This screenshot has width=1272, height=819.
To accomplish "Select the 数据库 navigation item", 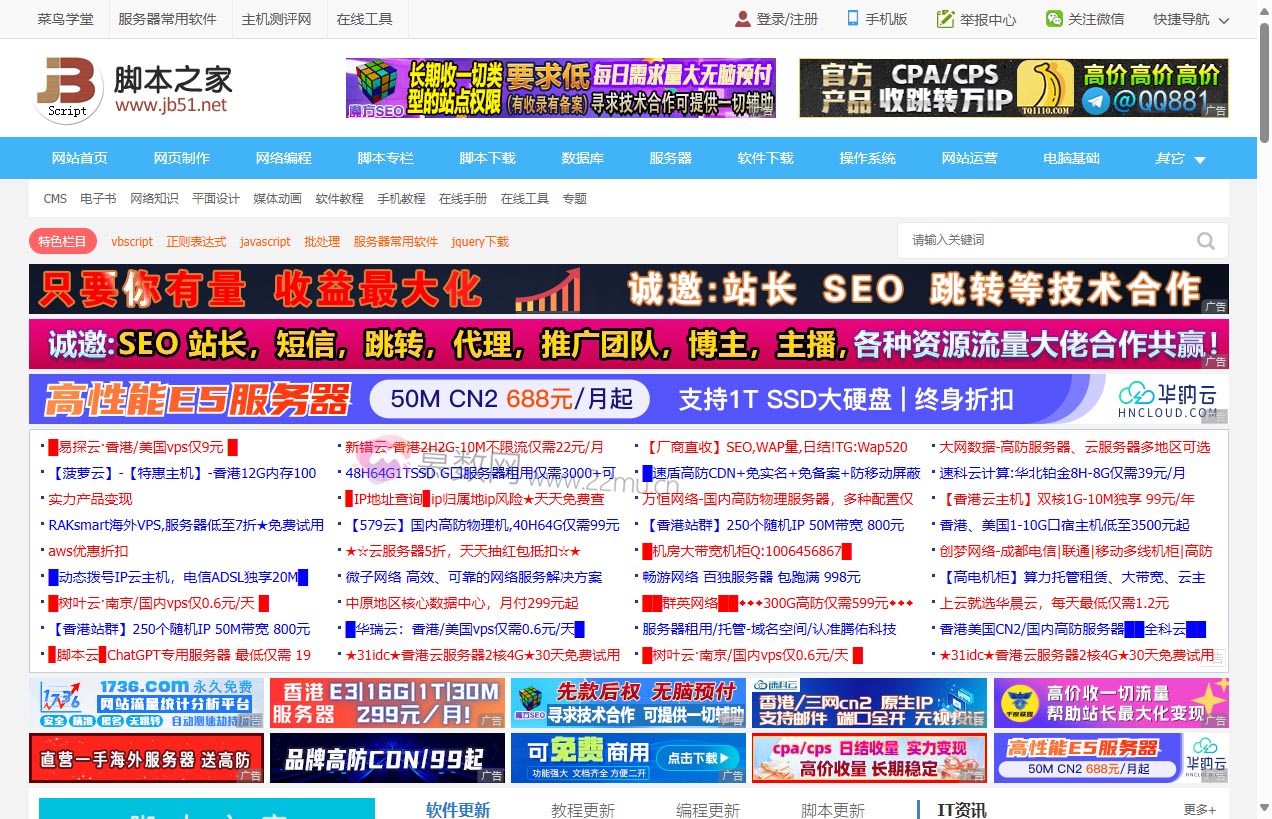I will 582,158.
